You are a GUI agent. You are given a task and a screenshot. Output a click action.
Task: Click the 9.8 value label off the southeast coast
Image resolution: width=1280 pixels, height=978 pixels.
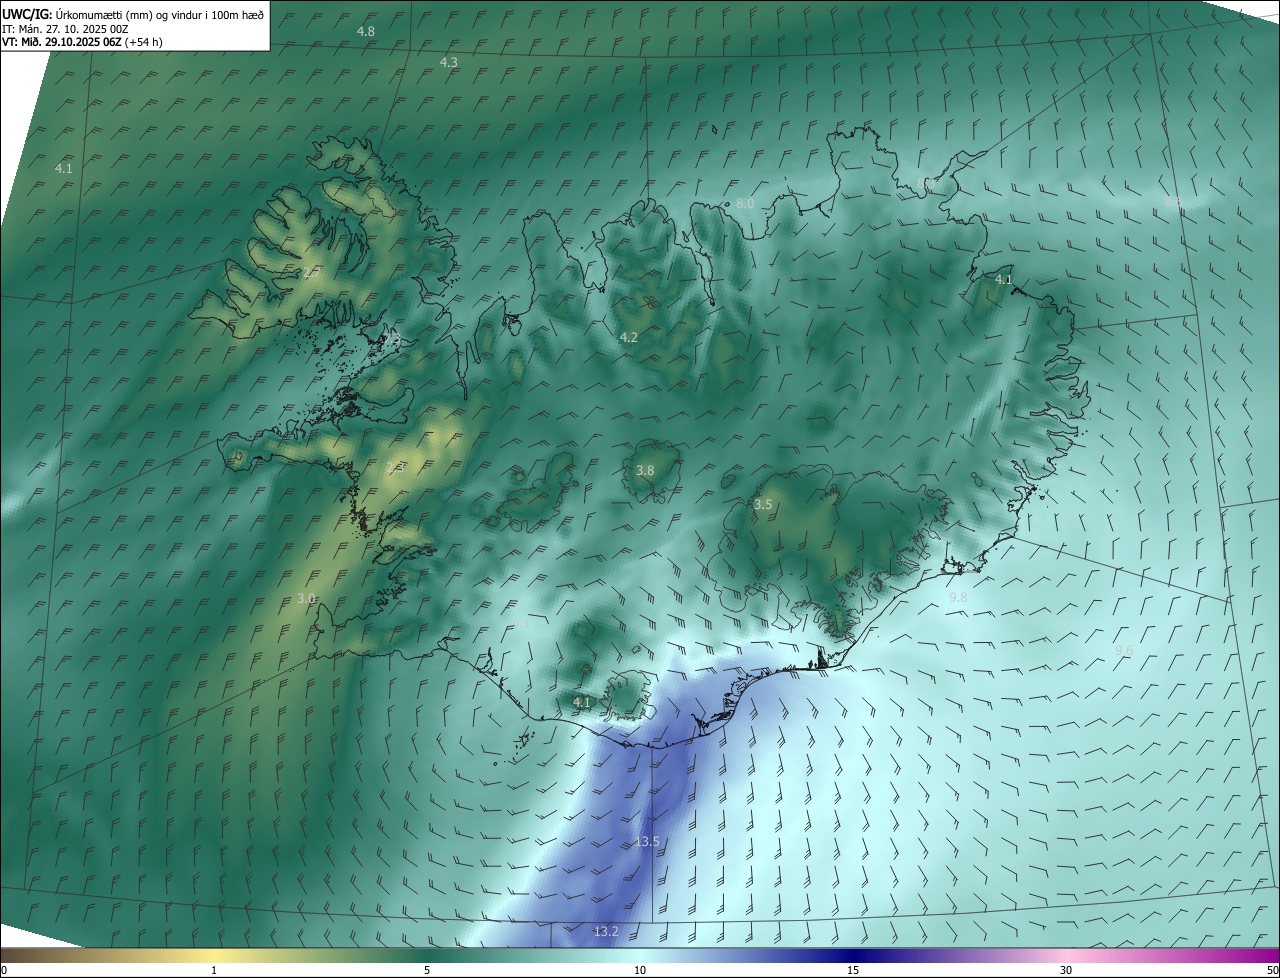(x=958, y=597)
